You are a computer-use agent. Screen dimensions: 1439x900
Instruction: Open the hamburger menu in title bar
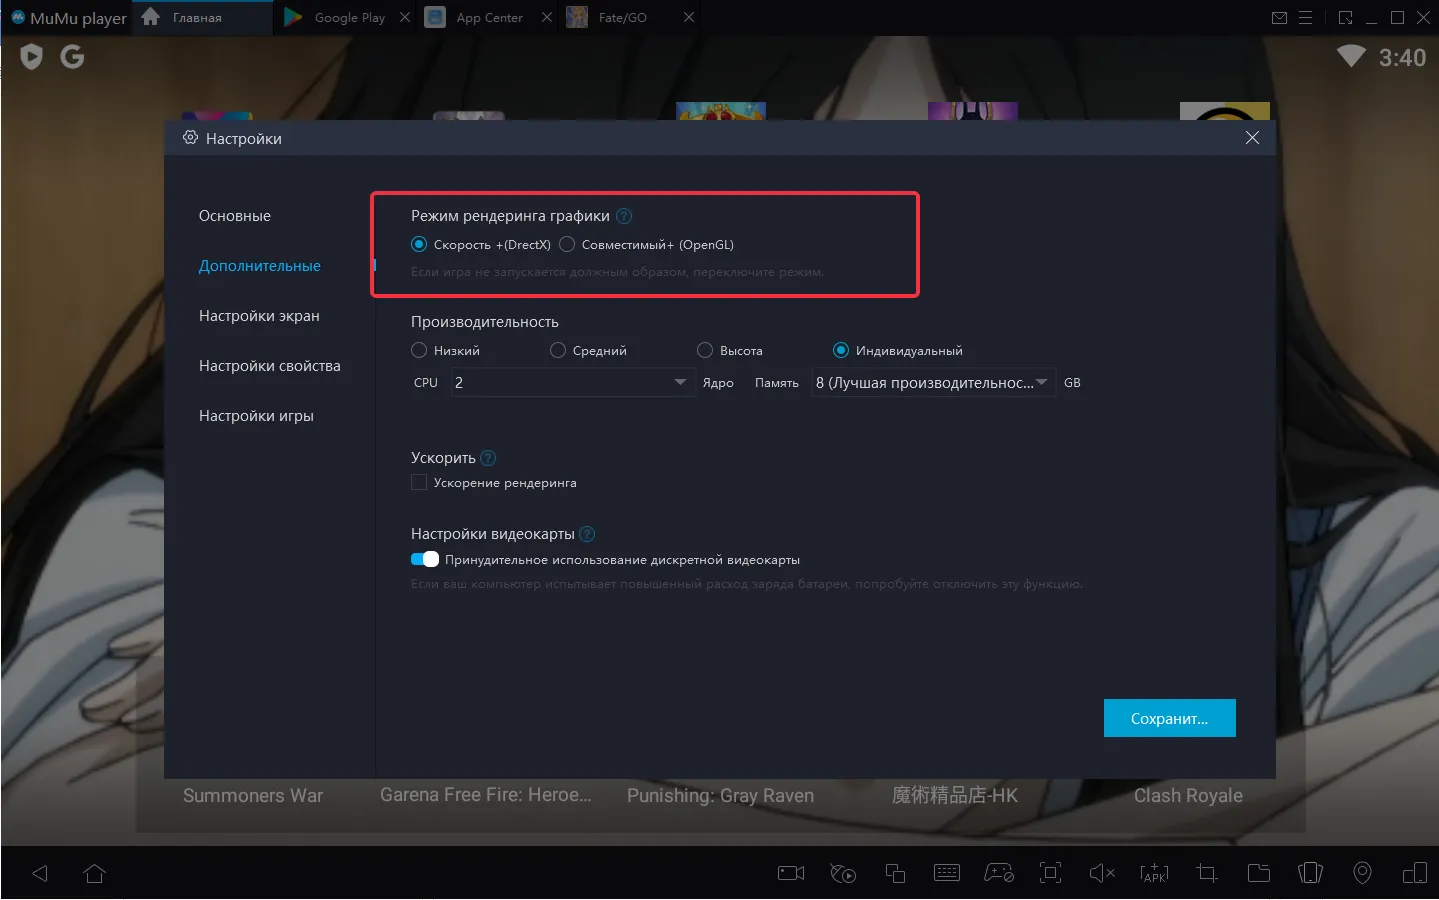(x=1305, y=18)
